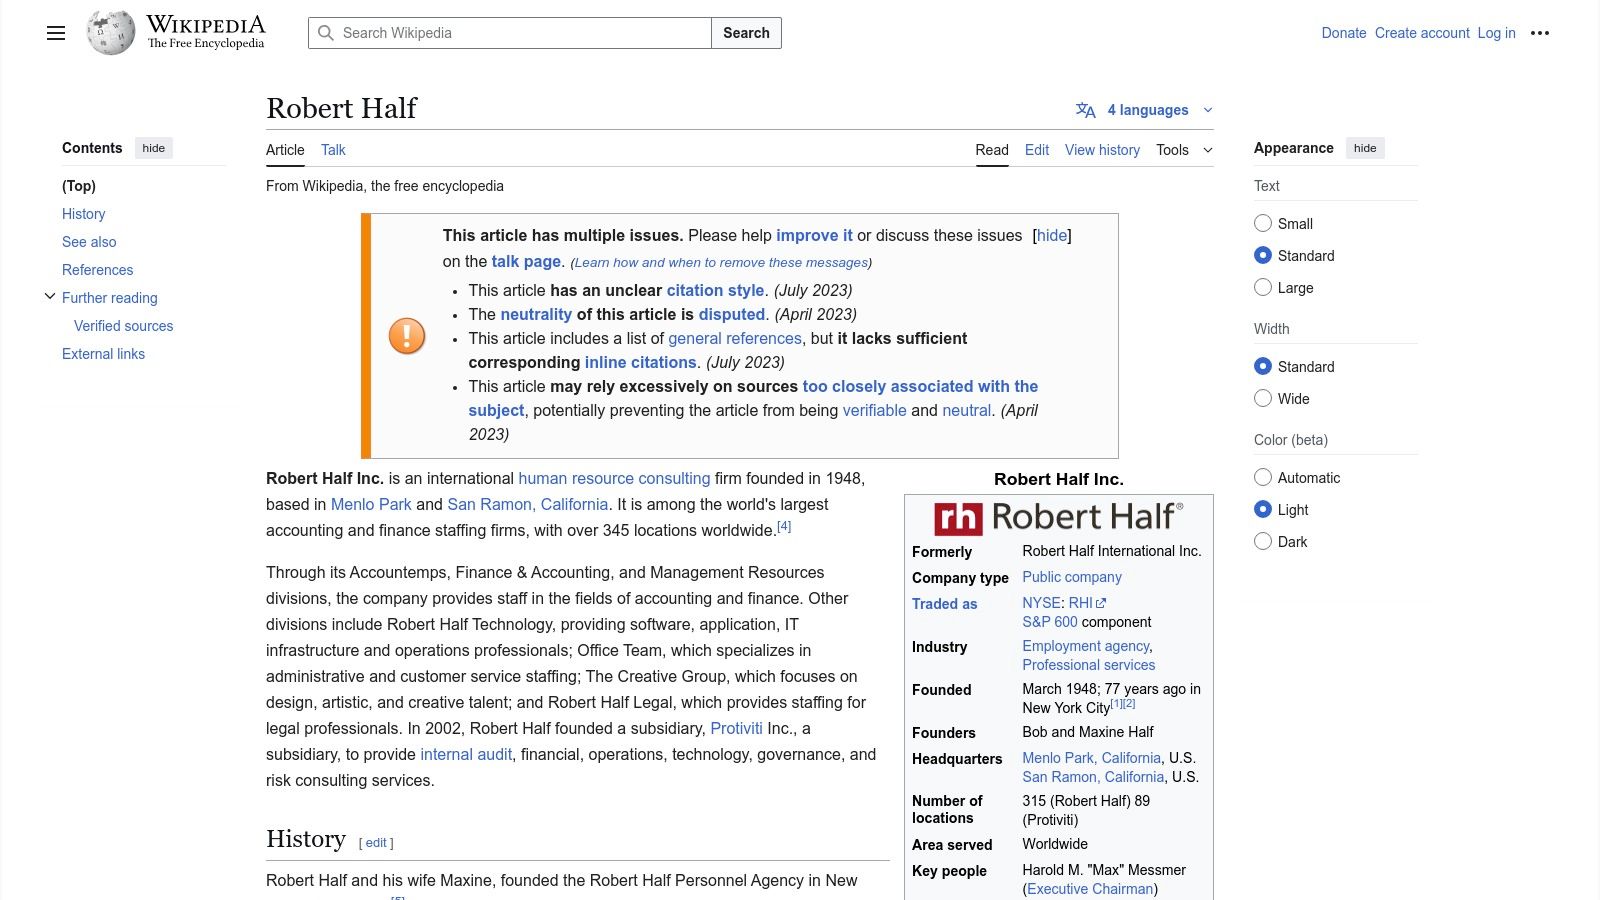Open the Traded as link
Image resolution: width=1600 pixels, height=900 pixels.
click(944, 604)
